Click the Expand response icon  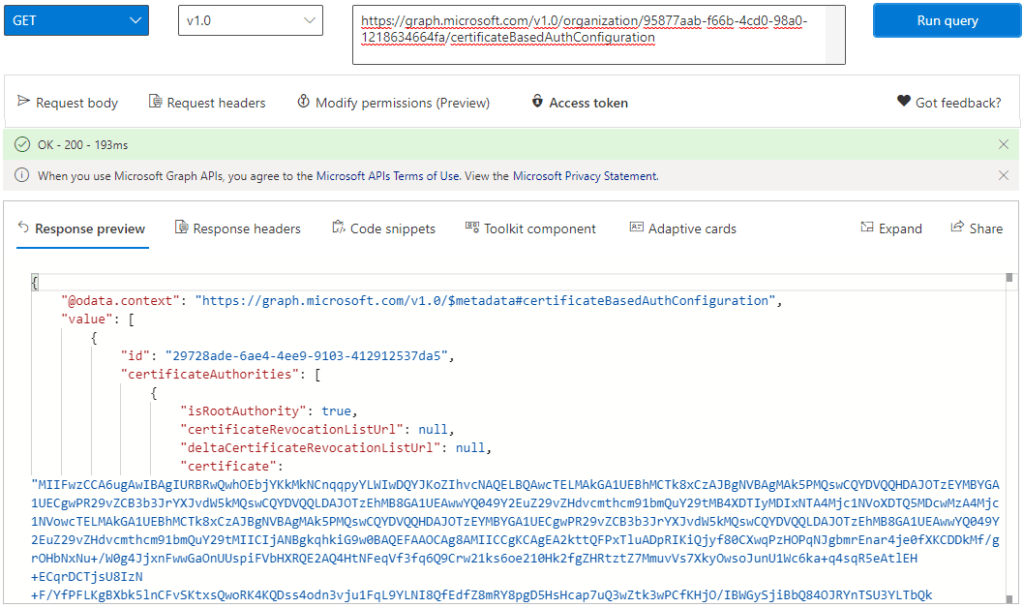coord(867,228)
